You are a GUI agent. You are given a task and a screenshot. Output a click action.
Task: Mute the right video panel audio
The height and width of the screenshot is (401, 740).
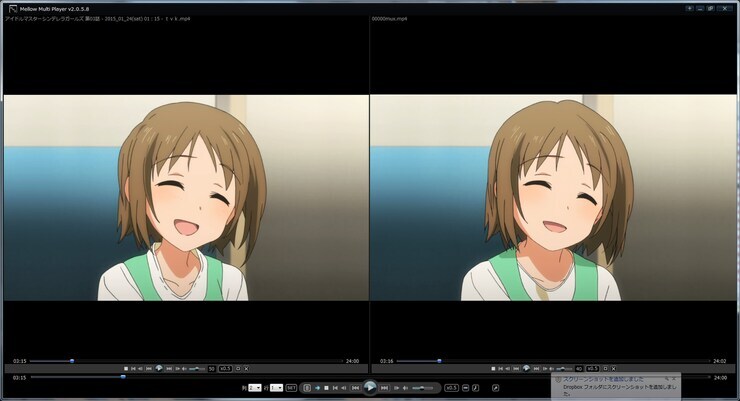551,368
